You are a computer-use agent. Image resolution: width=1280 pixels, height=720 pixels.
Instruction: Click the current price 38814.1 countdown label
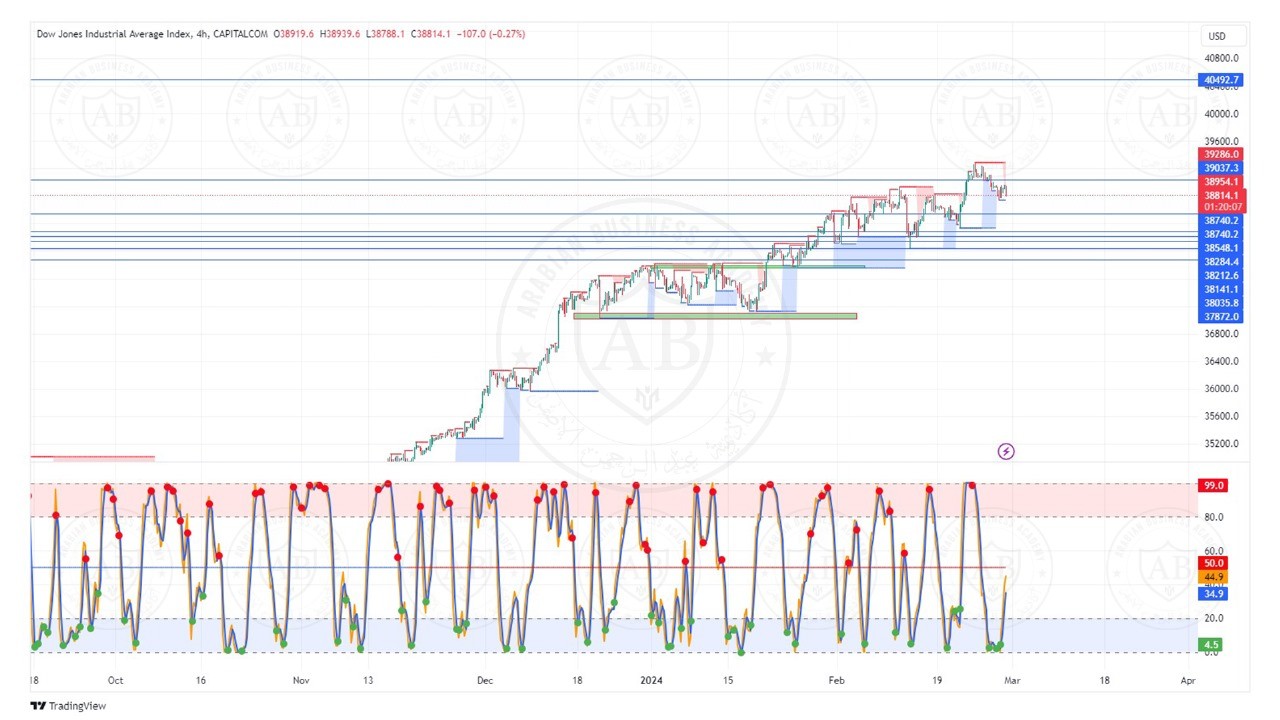[1222, 201]
